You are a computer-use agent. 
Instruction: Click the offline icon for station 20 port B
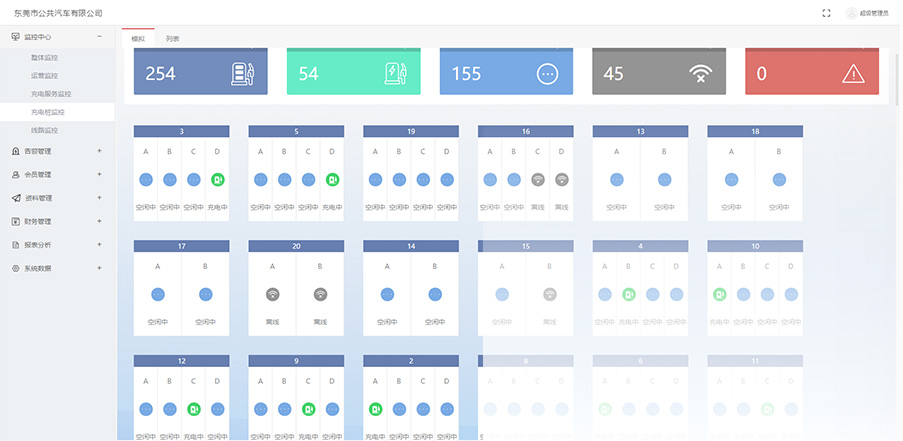(x=320, y=295)
